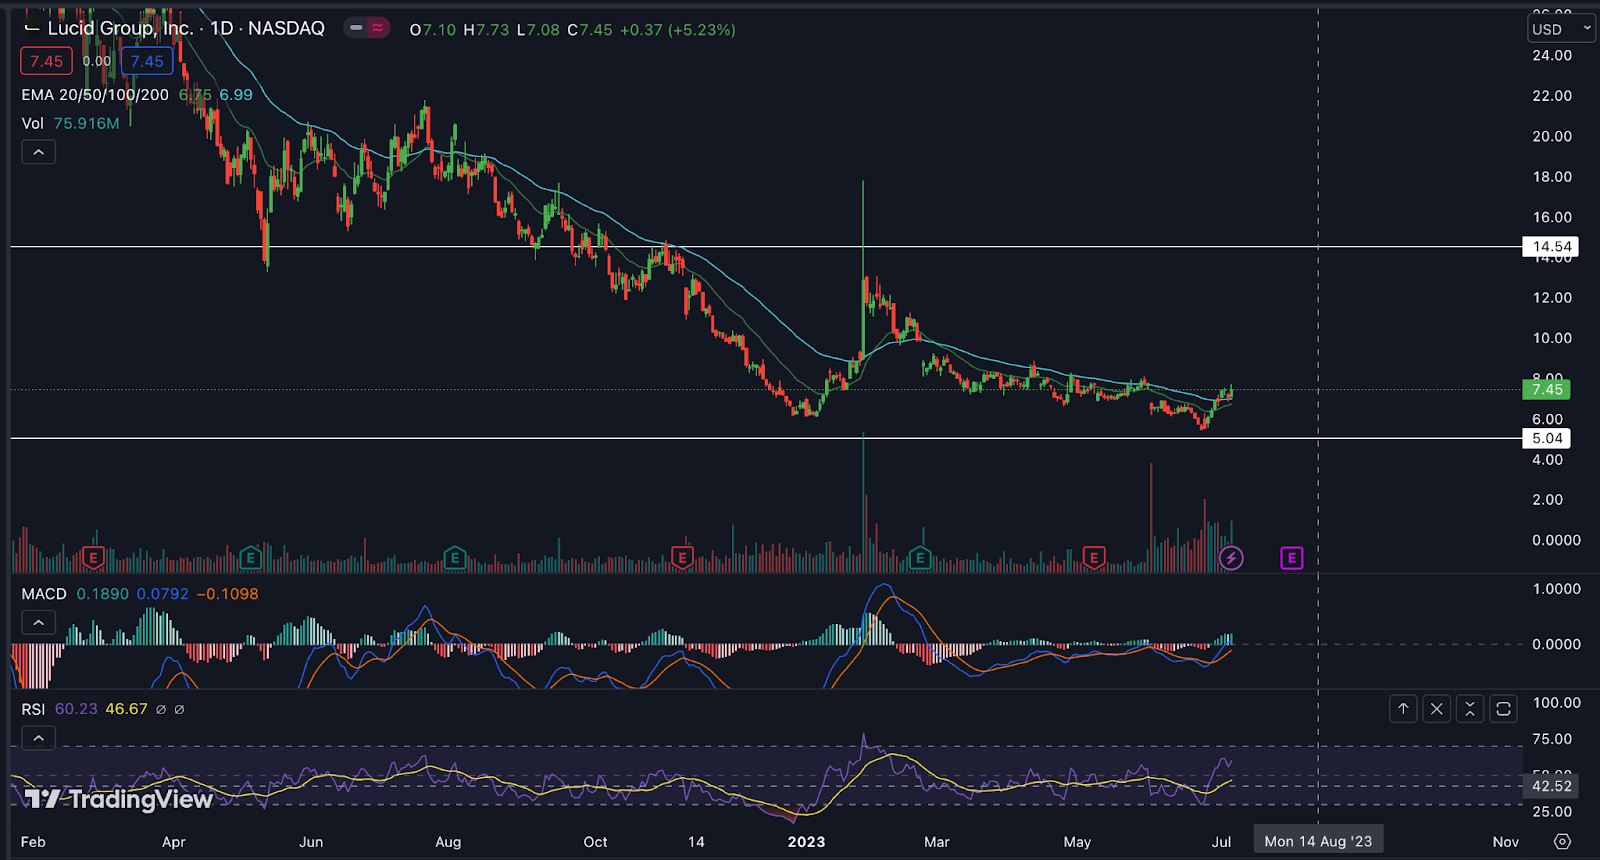Collapse the RSI pane with the double-chevron icon
This screenshot has width=1600, height=860.
point(1470,709)
